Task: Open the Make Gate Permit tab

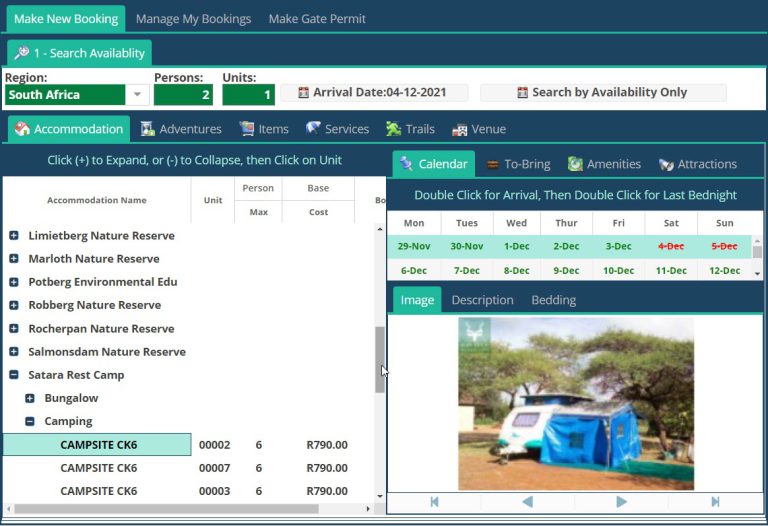Action: click(317, 19)
